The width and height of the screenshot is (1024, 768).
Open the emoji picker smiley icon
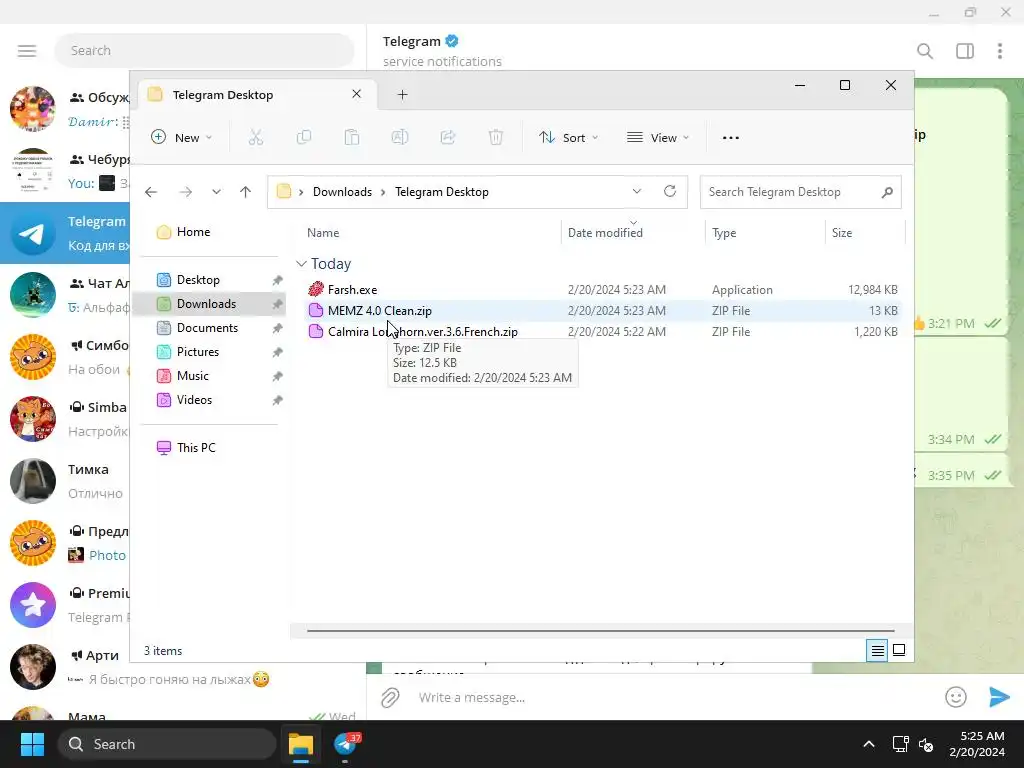coord(955,697)
